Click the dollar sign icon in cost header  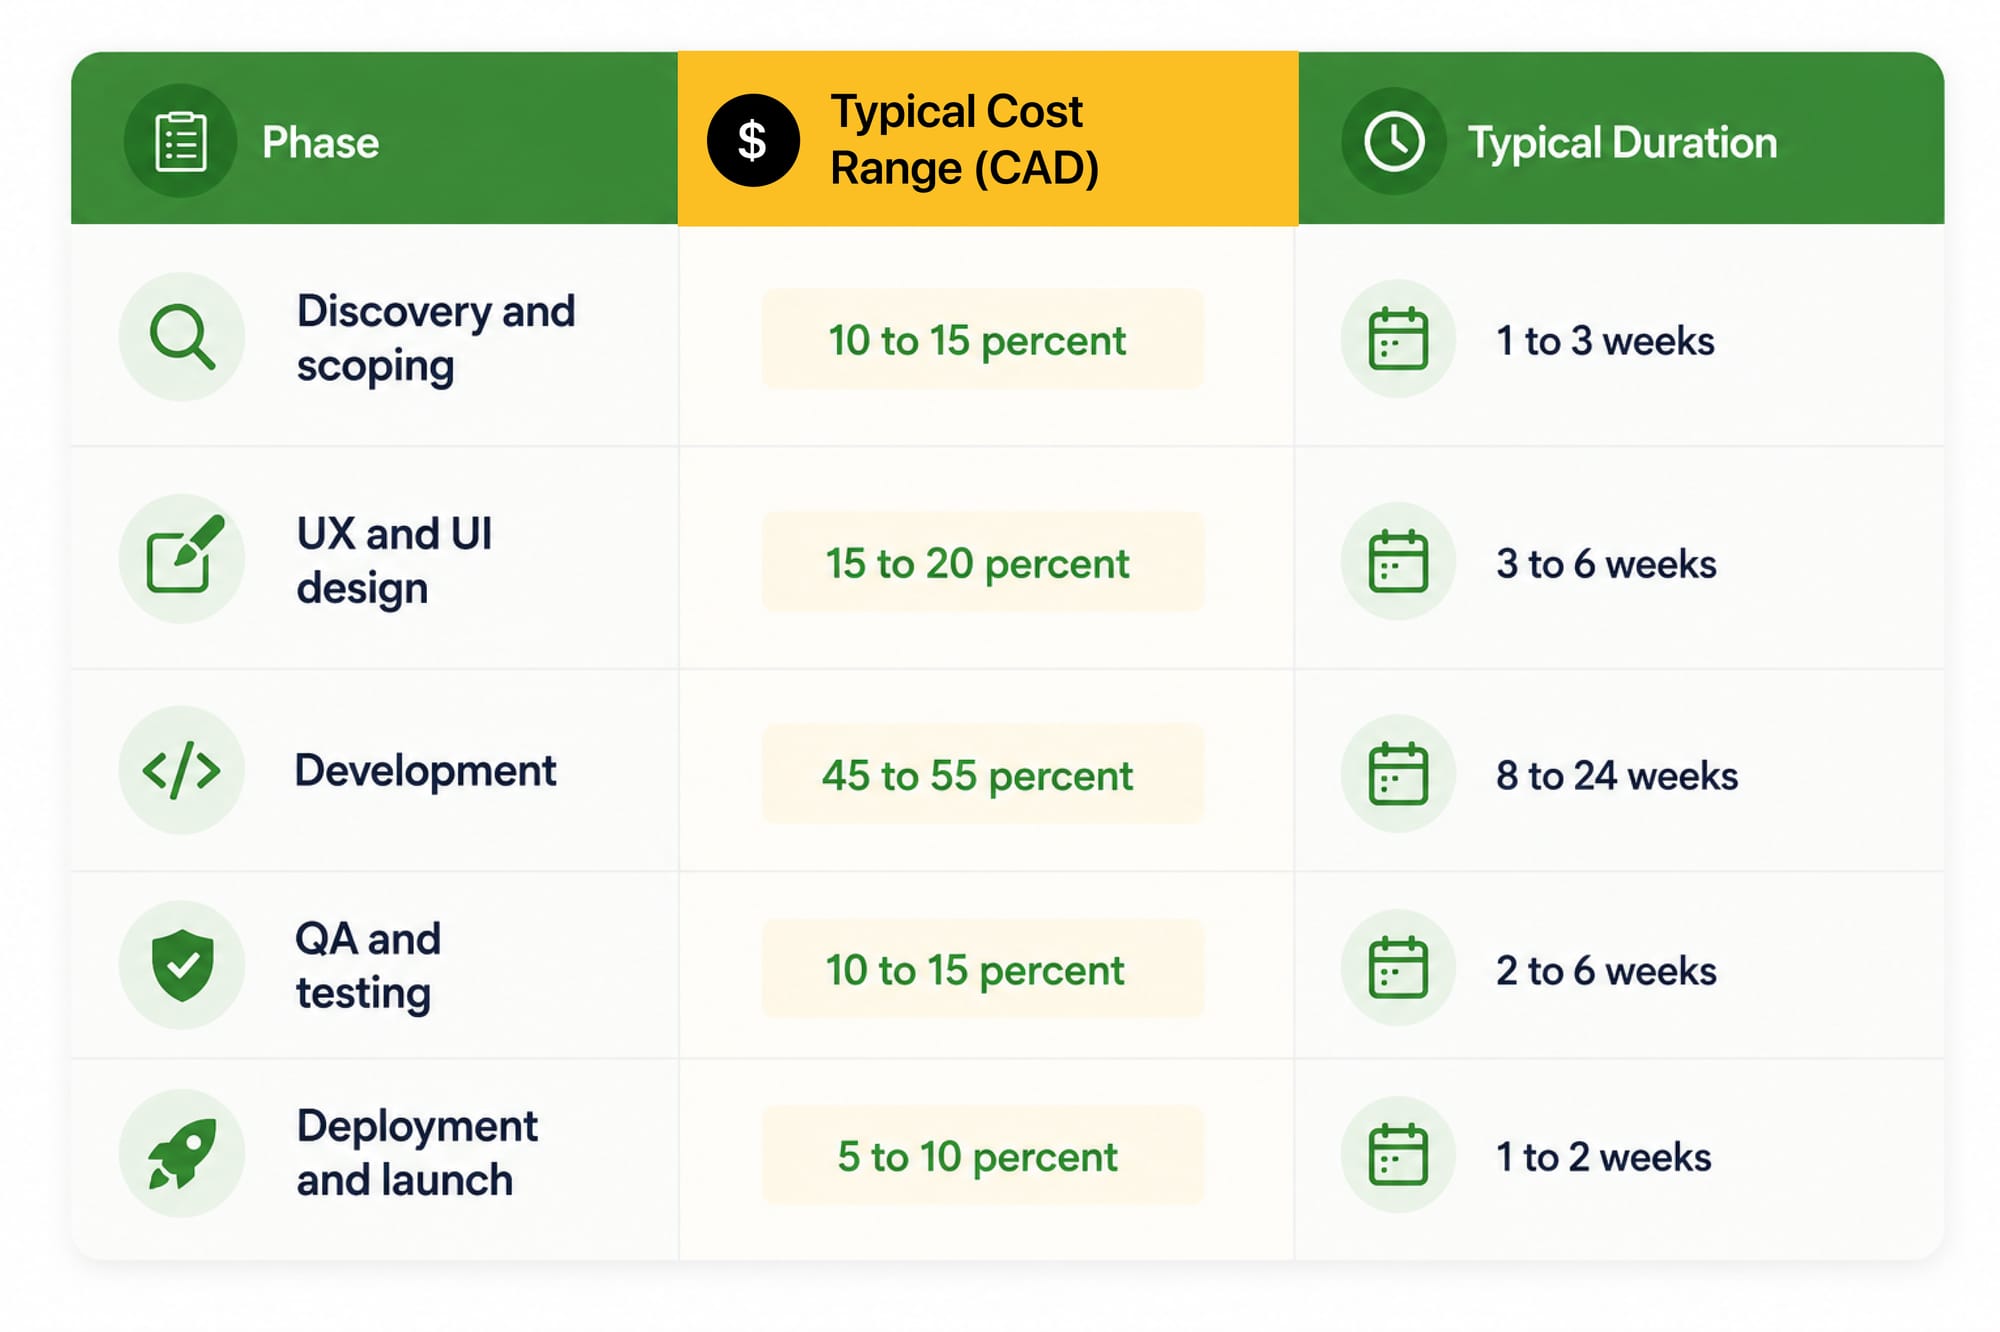point(753,140)
